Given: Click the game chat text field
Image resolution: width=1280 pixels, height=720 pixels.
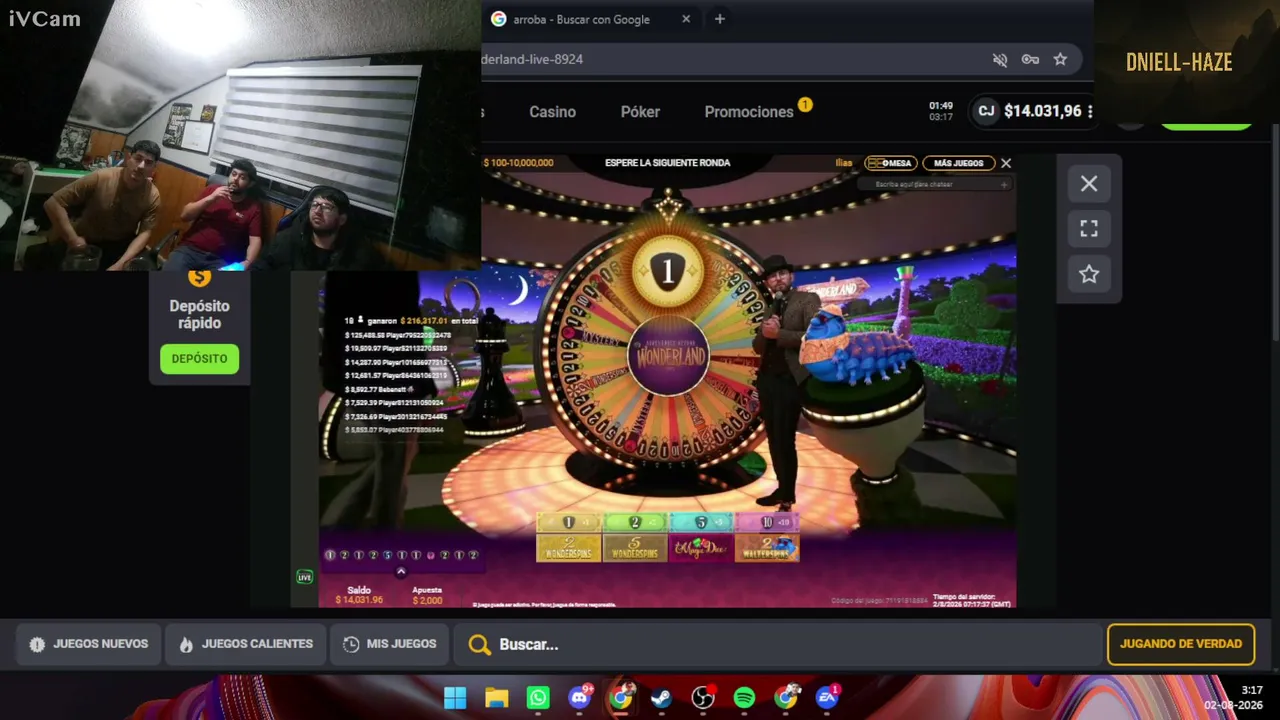Looking at the screenshot, I should [935, 184].
